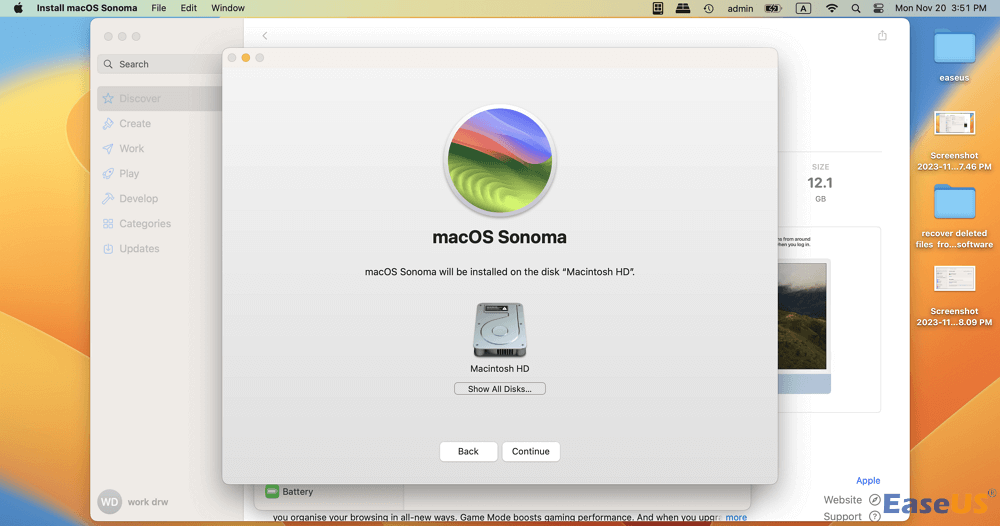Click the Create paintbrush icon
The image size is (1000, 526).
(x=108, y=124)
